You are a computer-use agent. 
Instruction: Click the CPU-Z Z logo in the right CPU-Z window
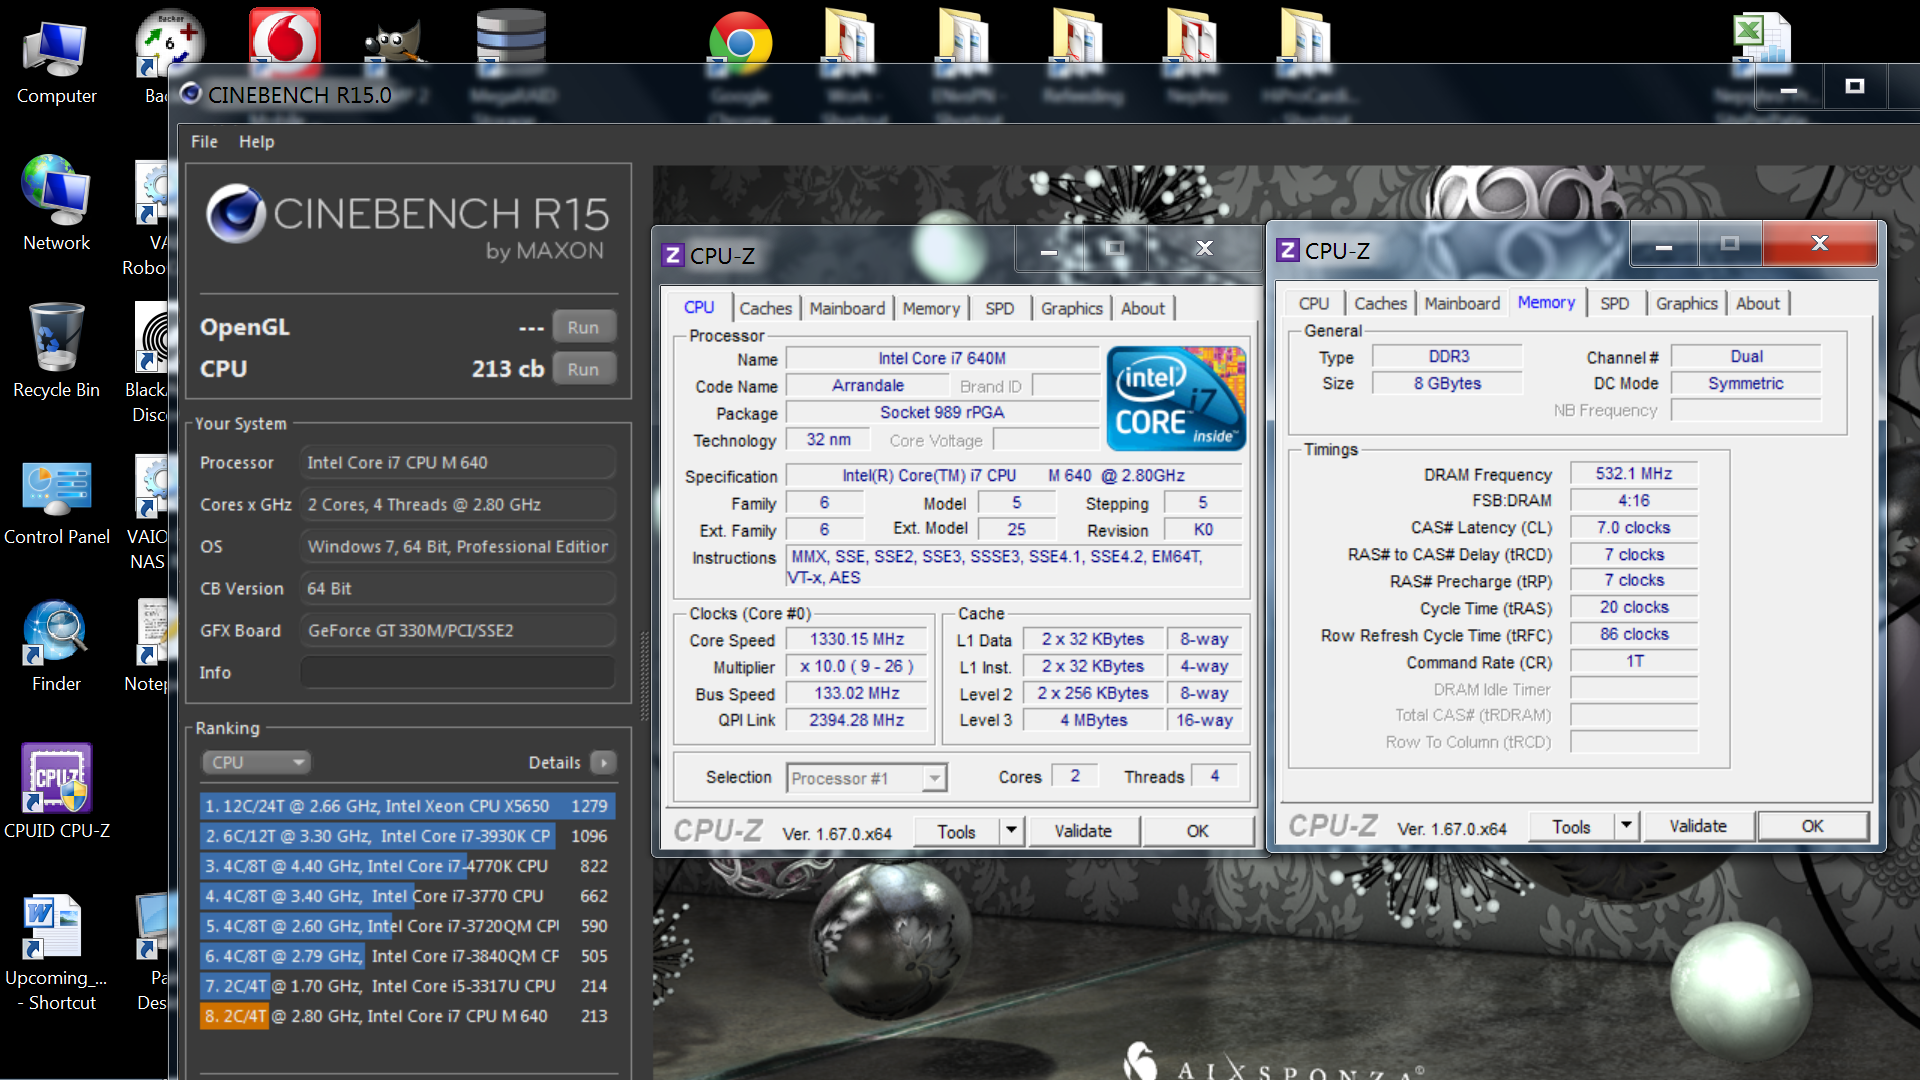coord(1288,250)
